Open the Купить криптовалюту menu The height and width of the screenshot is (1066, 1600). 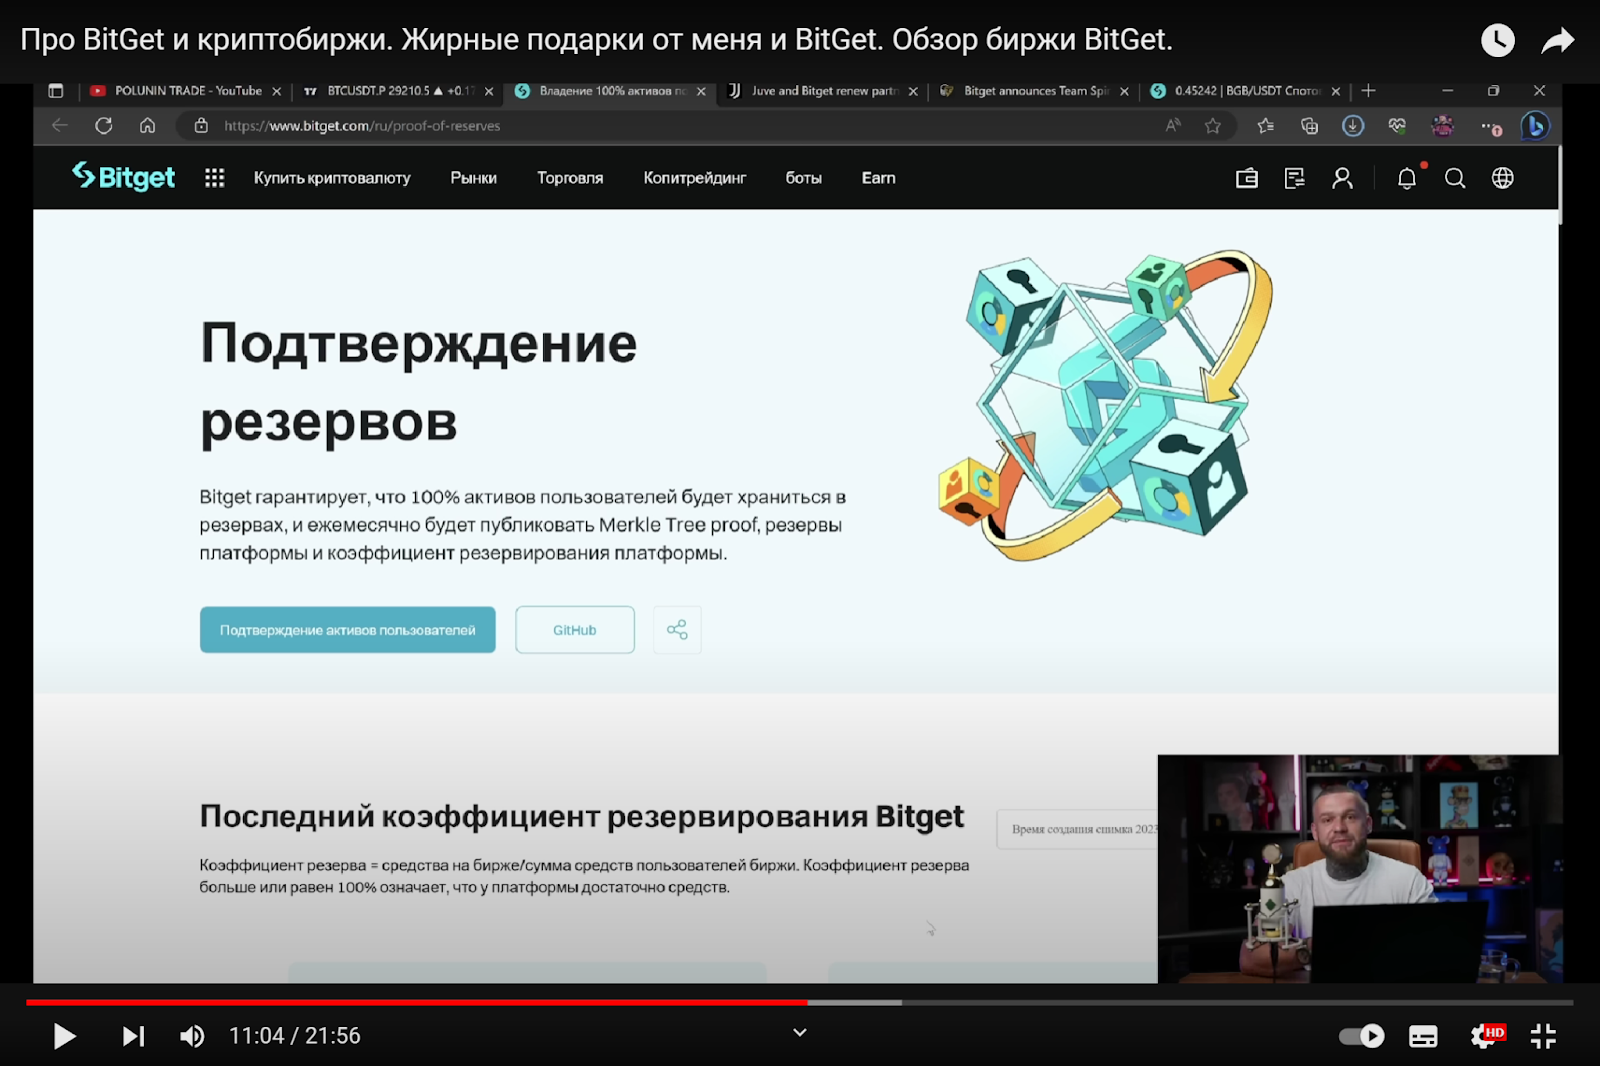tap(332, 178)
